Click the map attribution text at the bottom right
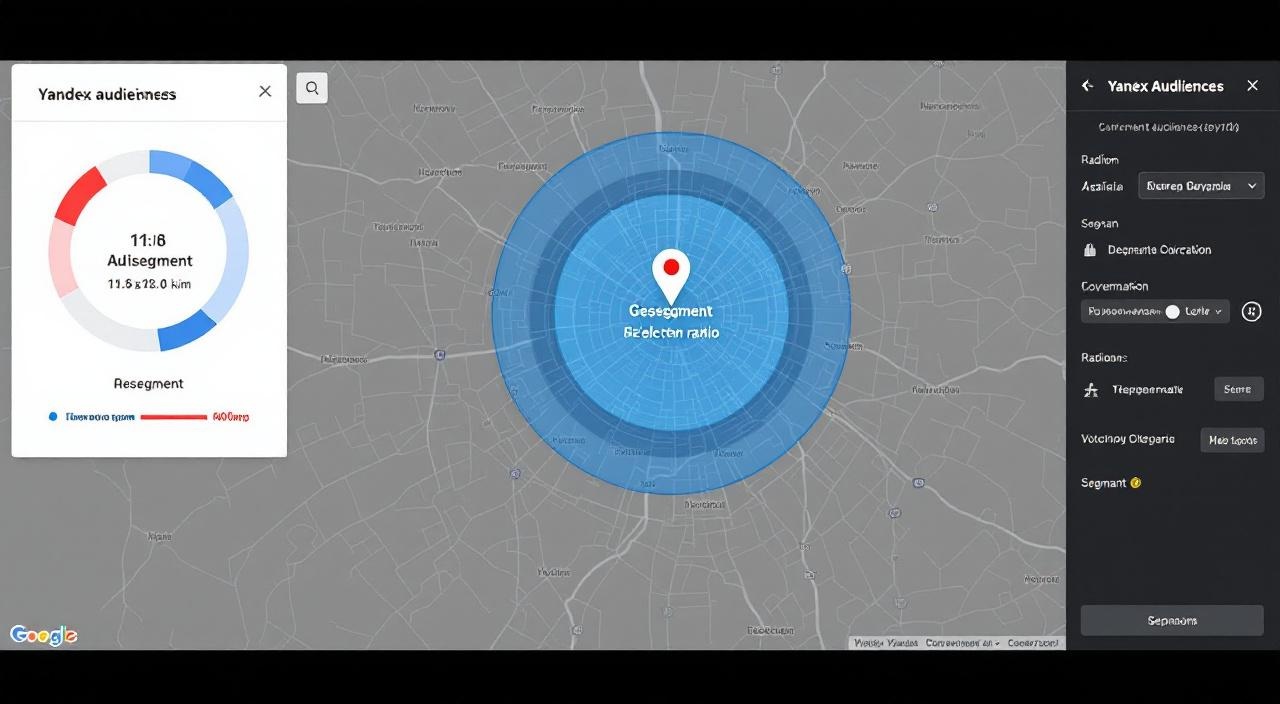 [957, 643]
